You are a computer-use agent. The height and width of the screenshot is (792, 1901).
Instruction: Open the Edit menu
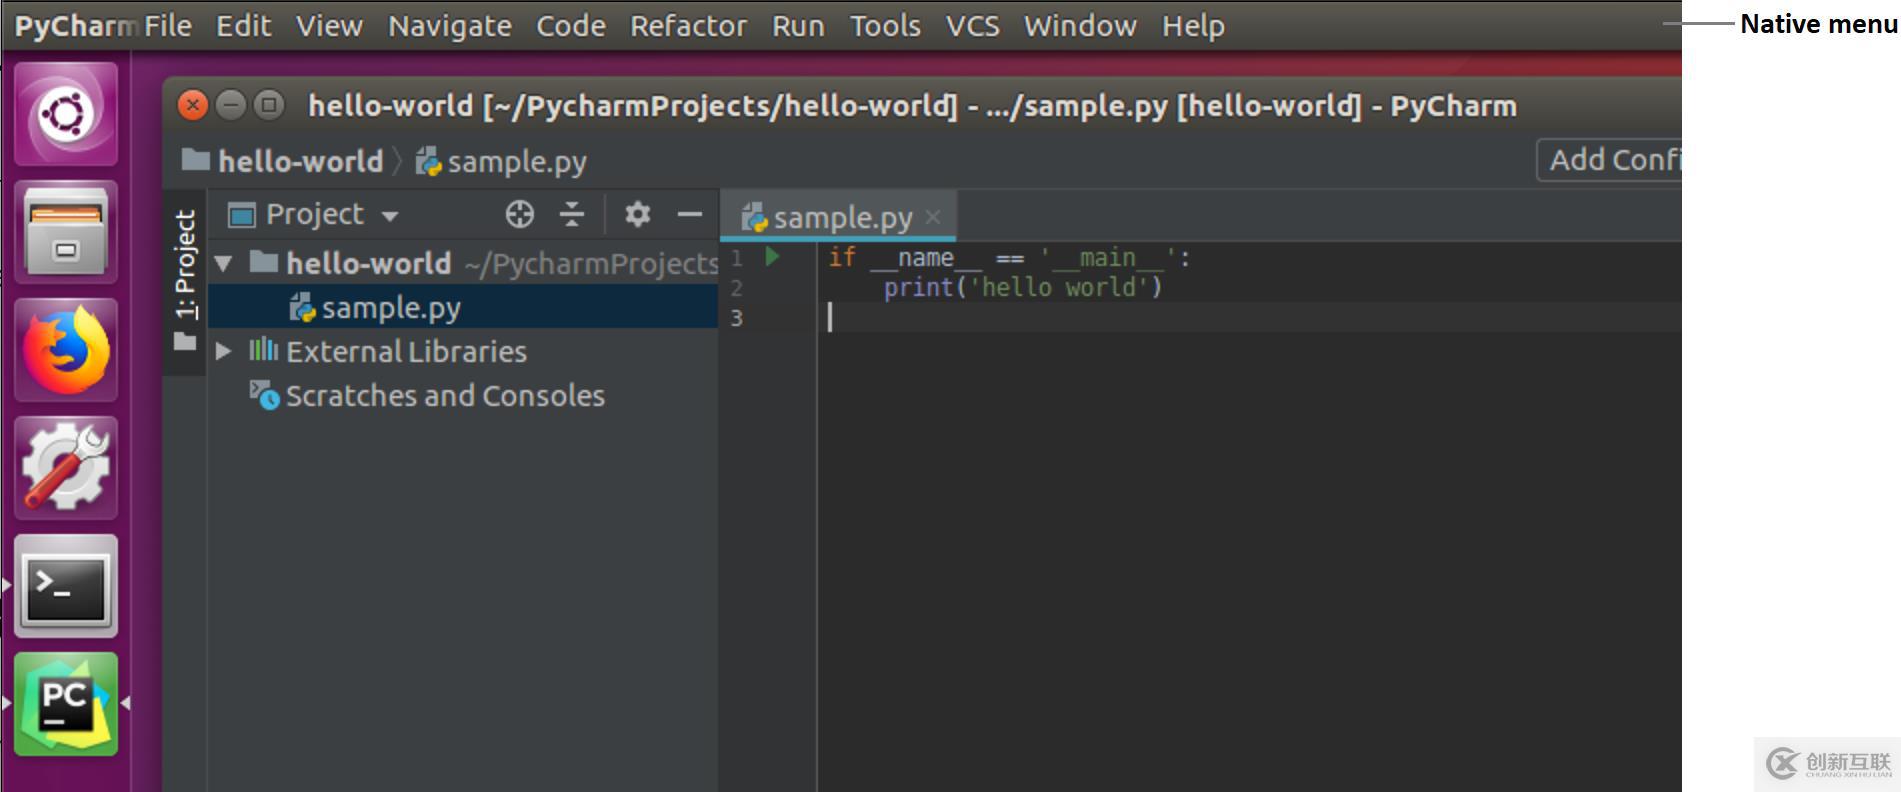coord(244,25)
